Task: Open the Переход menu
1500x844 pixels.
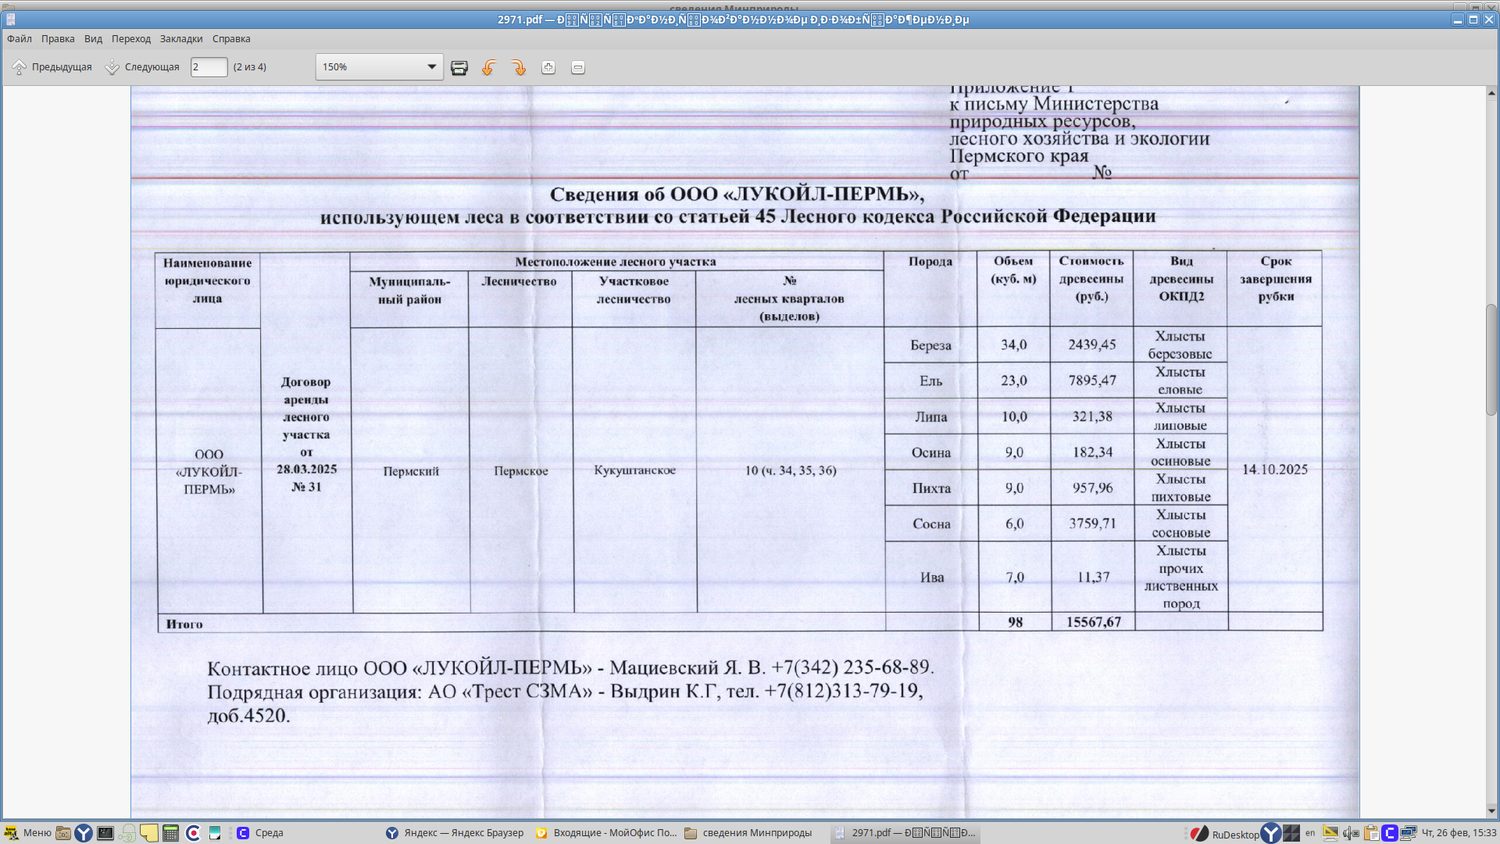Action: [131, 39]
